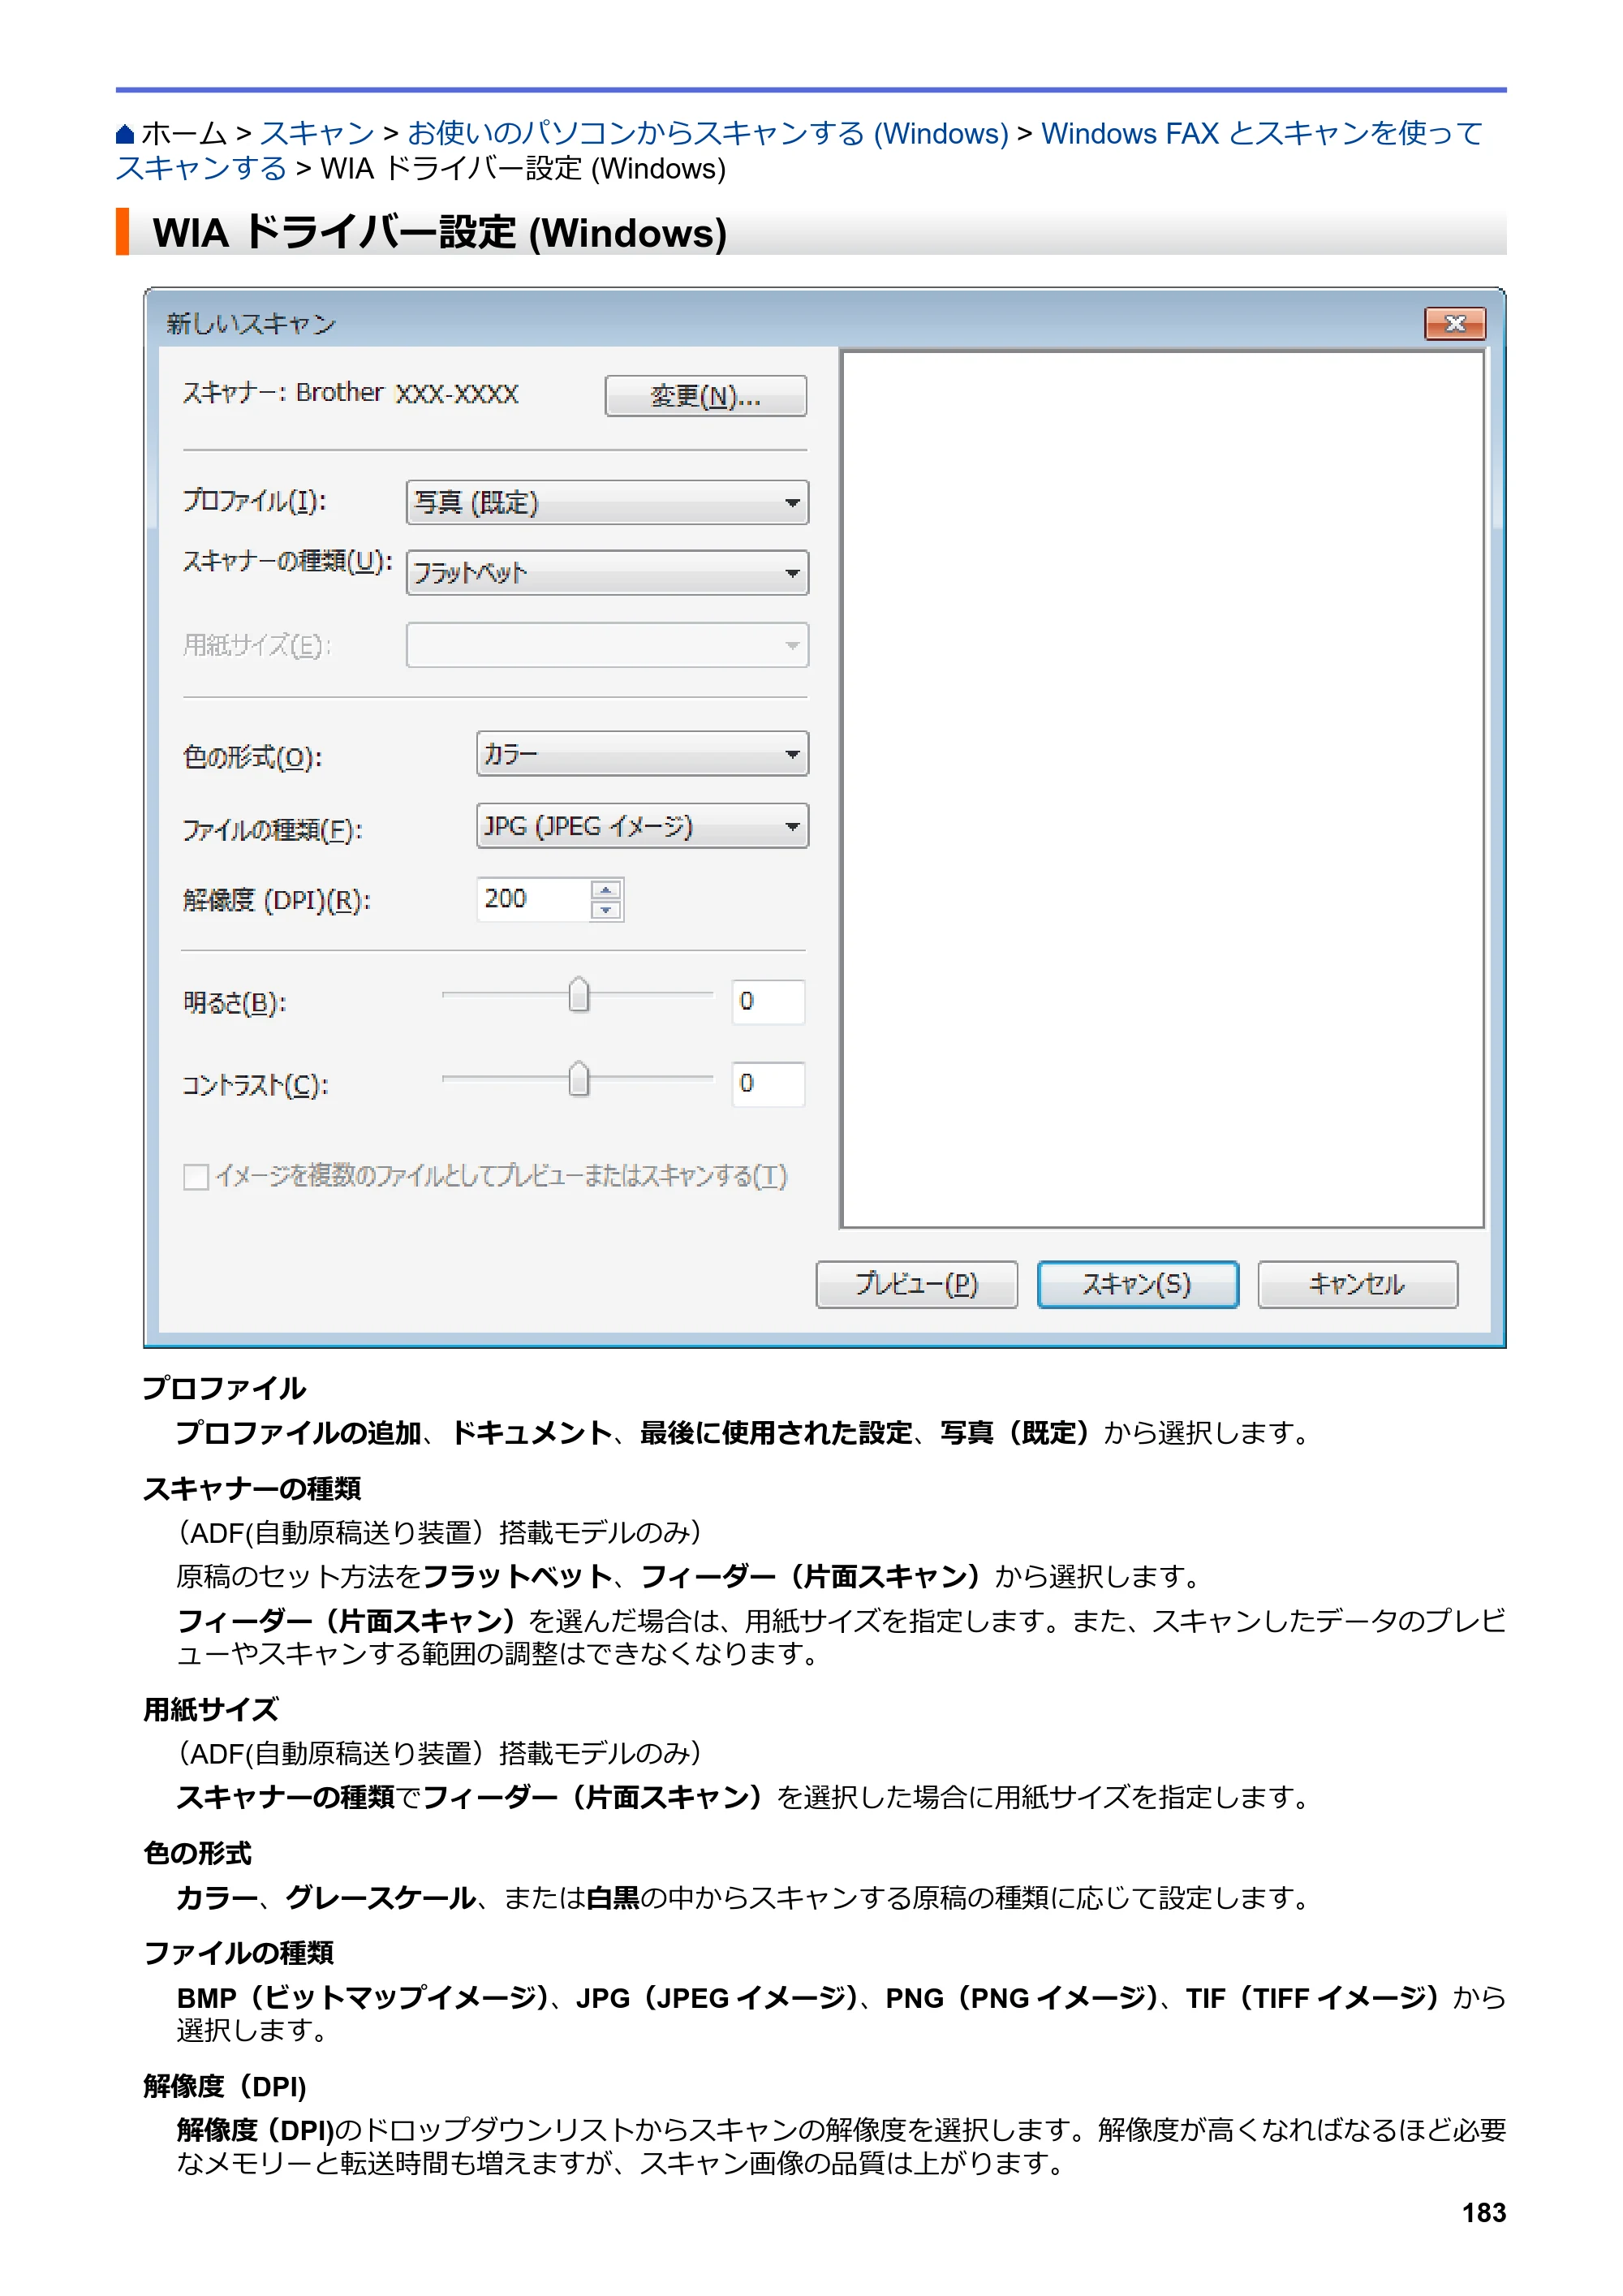Screen dimensions: 1623x2296
Task: Click the キャンセル button
Action: [x=1358, y=1285]
